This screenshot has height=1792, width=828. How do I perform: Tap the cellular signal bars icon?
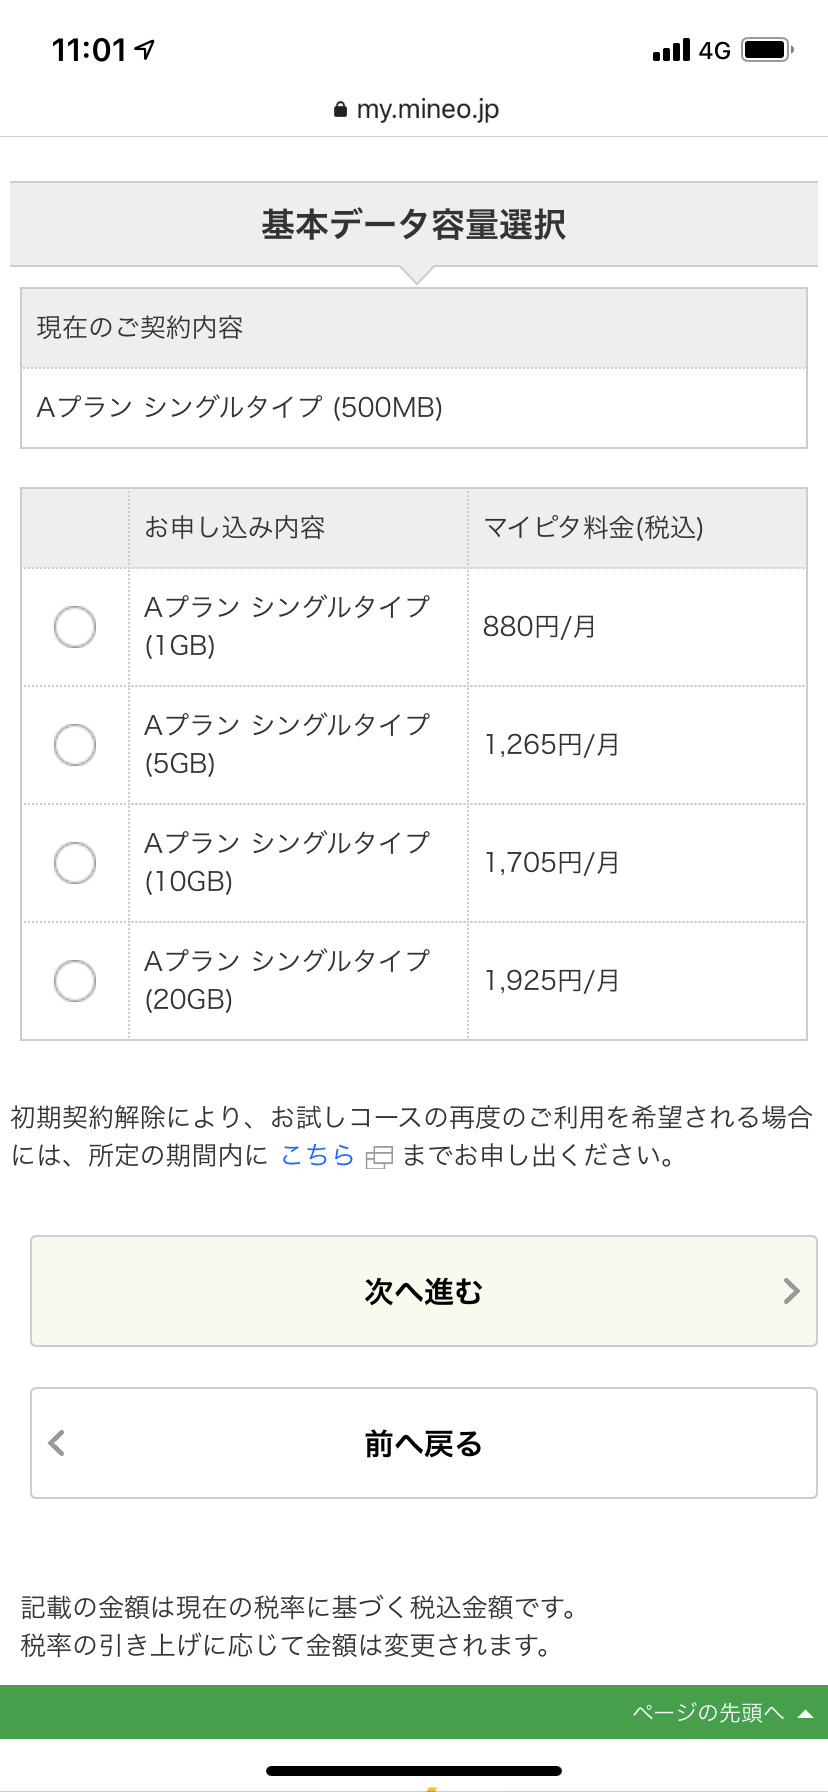[x=671, y=50]
